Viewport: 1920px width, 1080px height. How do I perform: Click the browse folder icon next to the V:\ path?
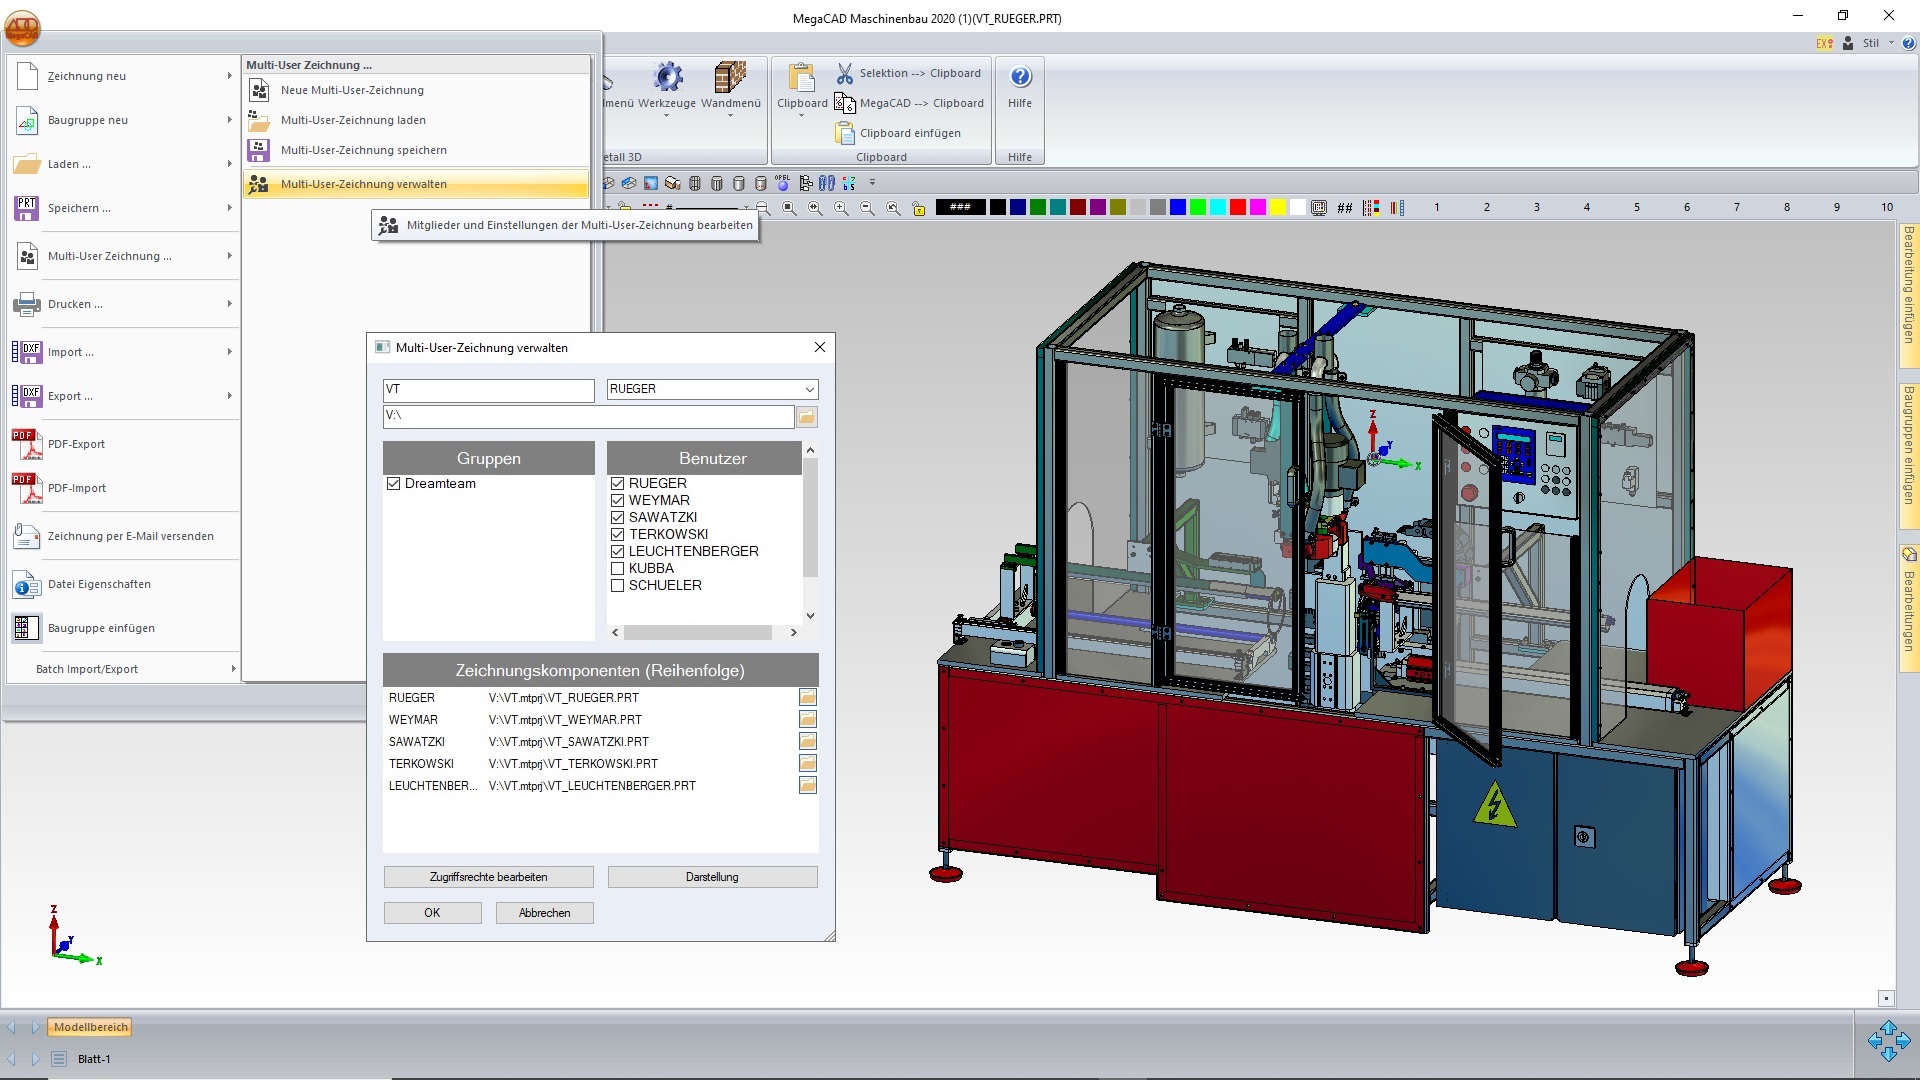click(807, 416)
